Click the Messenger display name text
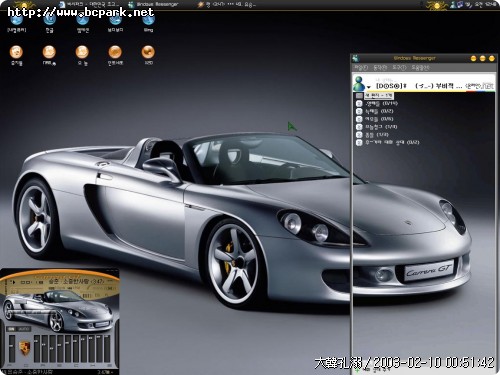This screenshot has width=500, height=375. click(419, 86)
